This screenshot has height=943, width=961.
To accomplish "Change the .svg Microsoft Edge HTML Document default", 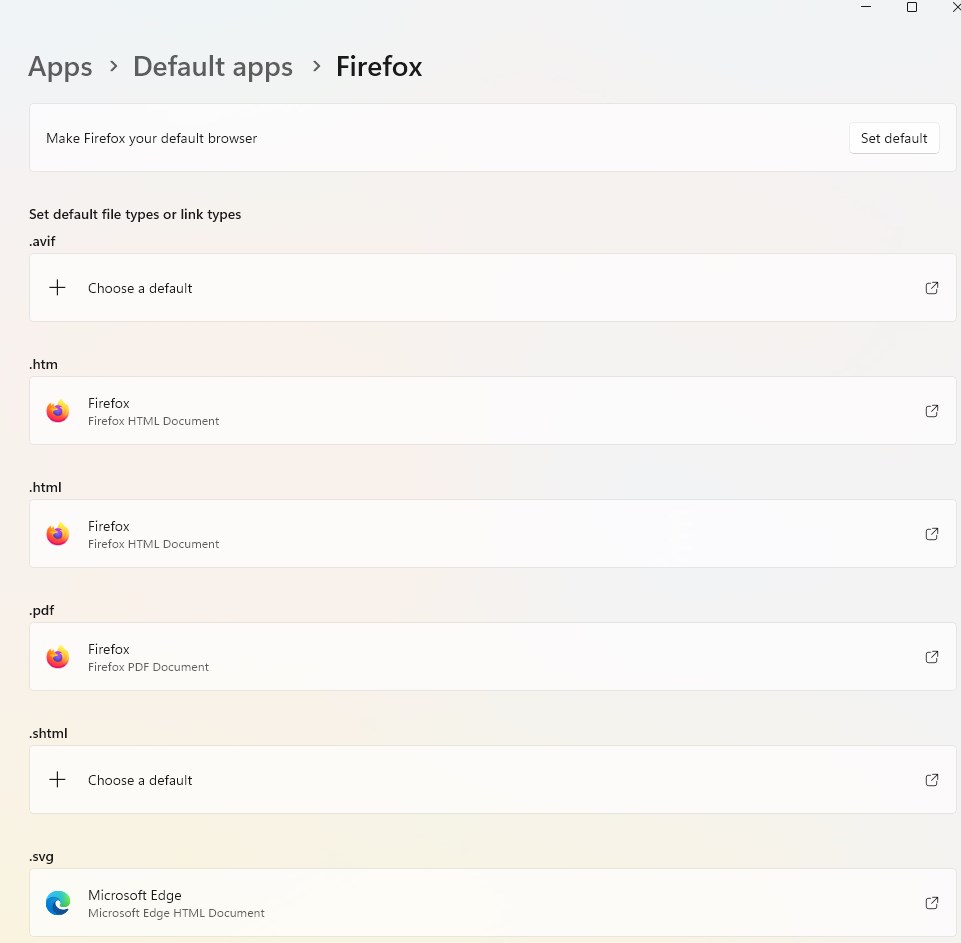I will pos(176,903).
